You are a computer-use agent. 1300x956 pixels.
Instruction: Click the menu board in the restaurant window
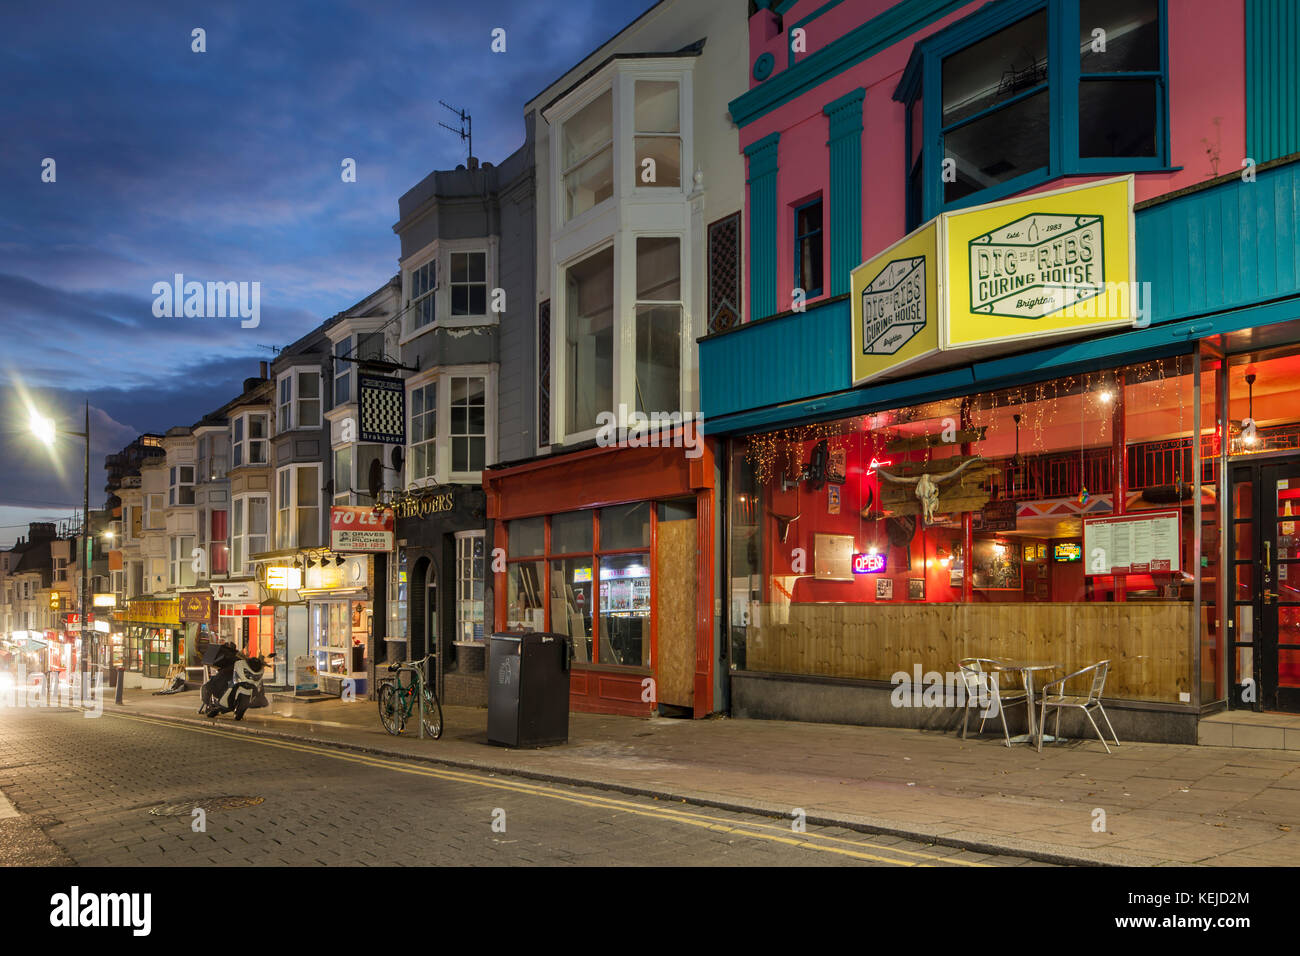tap(1130, 543)
